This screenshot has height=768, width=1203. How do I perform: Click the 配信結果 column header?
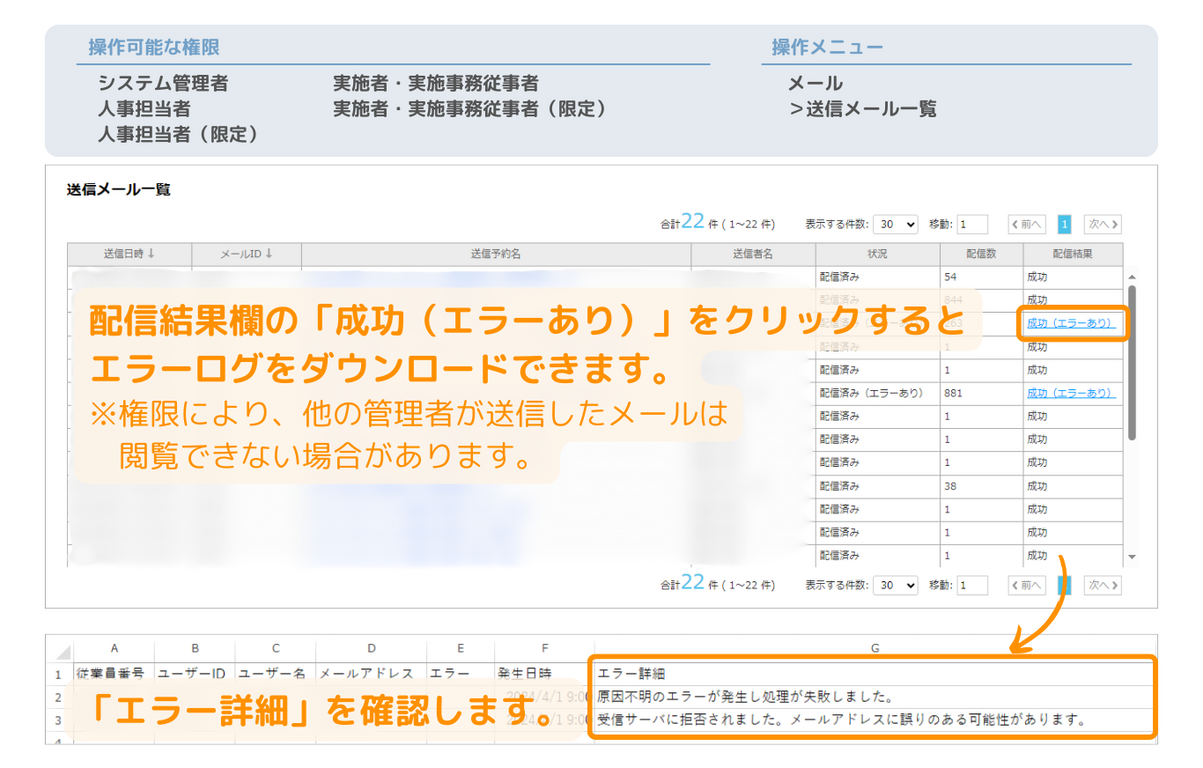click(1071, 254)
